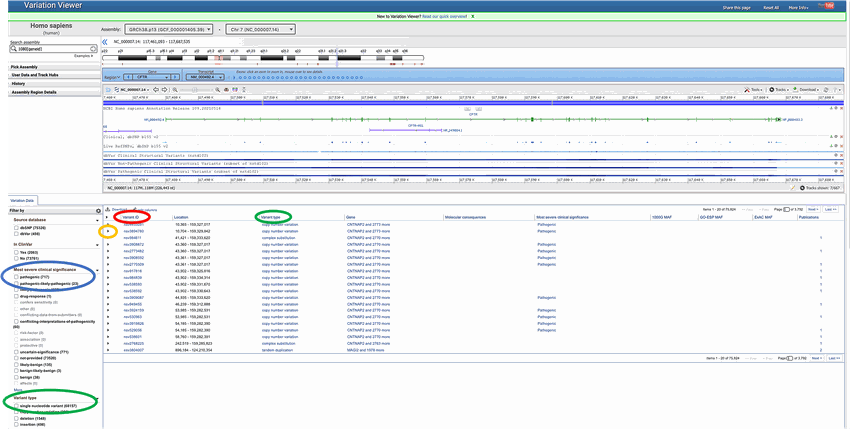Check the In ClinVar Yes filter
Screen dimensions: 850x429
pyautogui.click(x=16, y=253)
